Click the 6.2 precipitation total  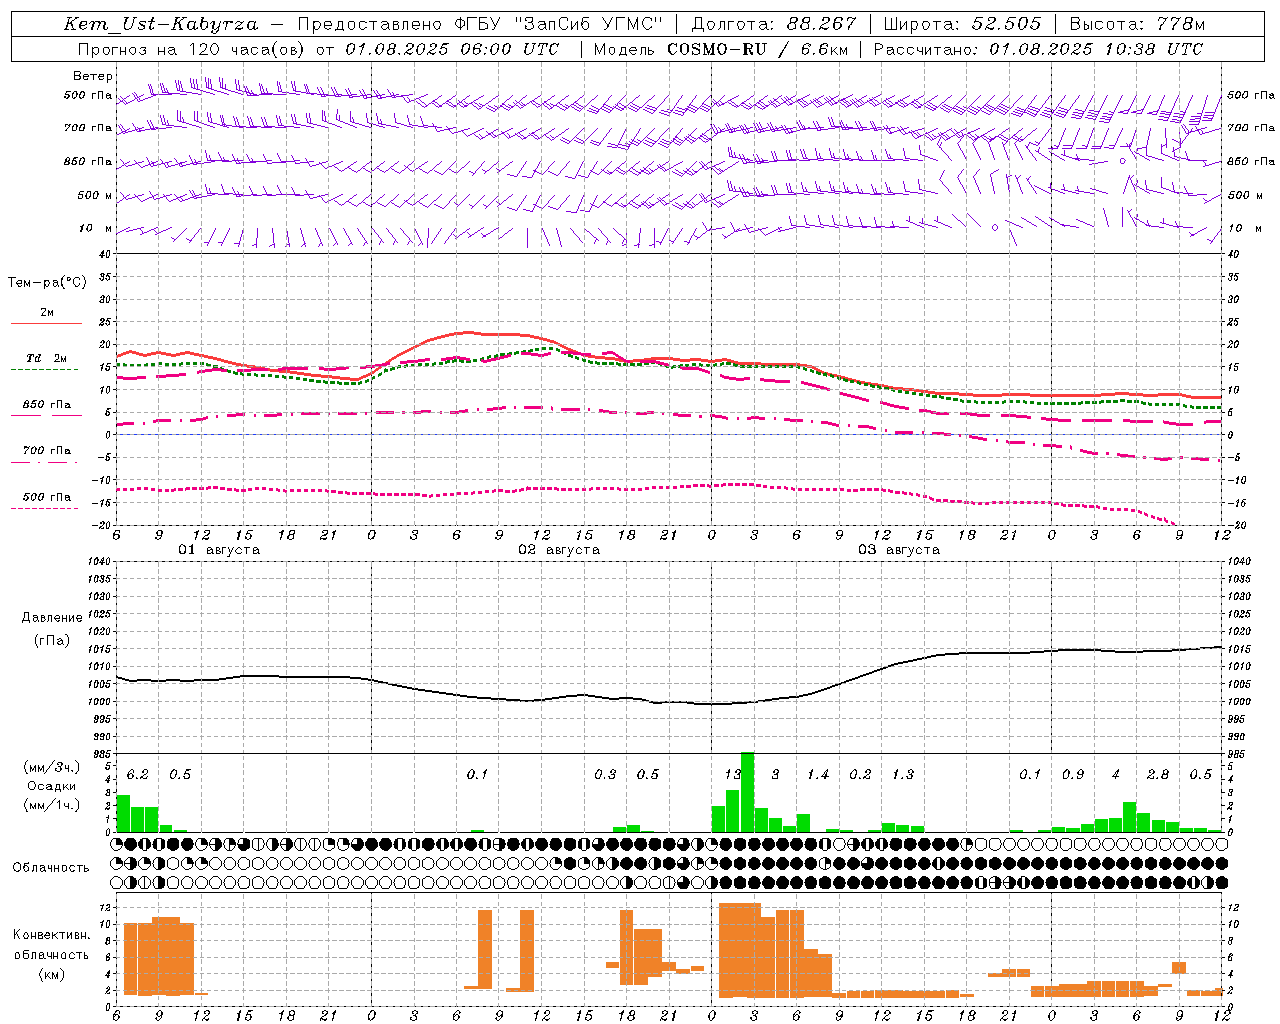[137, 775]
